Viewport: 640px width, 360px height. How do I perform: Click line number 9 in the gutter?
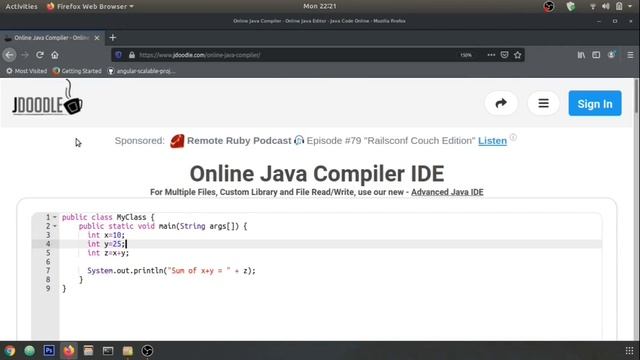pos(48,289)
